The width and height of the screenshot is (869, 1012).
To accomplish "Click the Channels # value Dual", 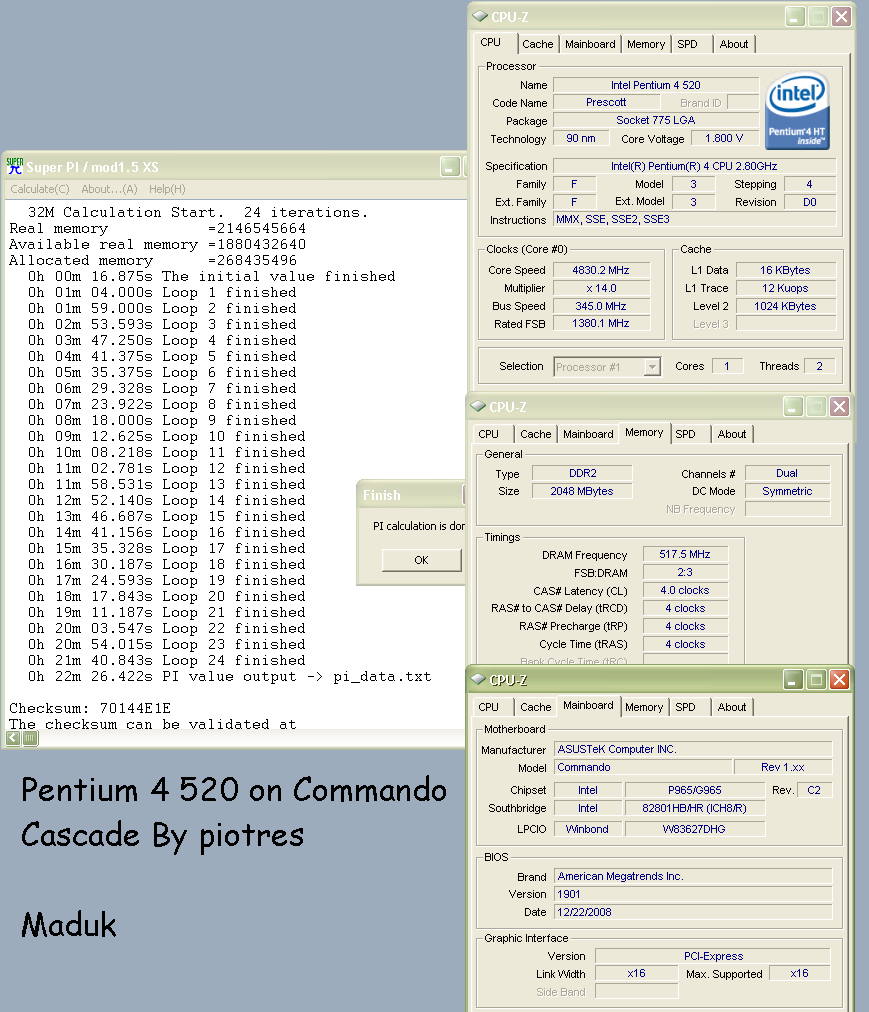I will pyautogui.click(x=787, y=473).
